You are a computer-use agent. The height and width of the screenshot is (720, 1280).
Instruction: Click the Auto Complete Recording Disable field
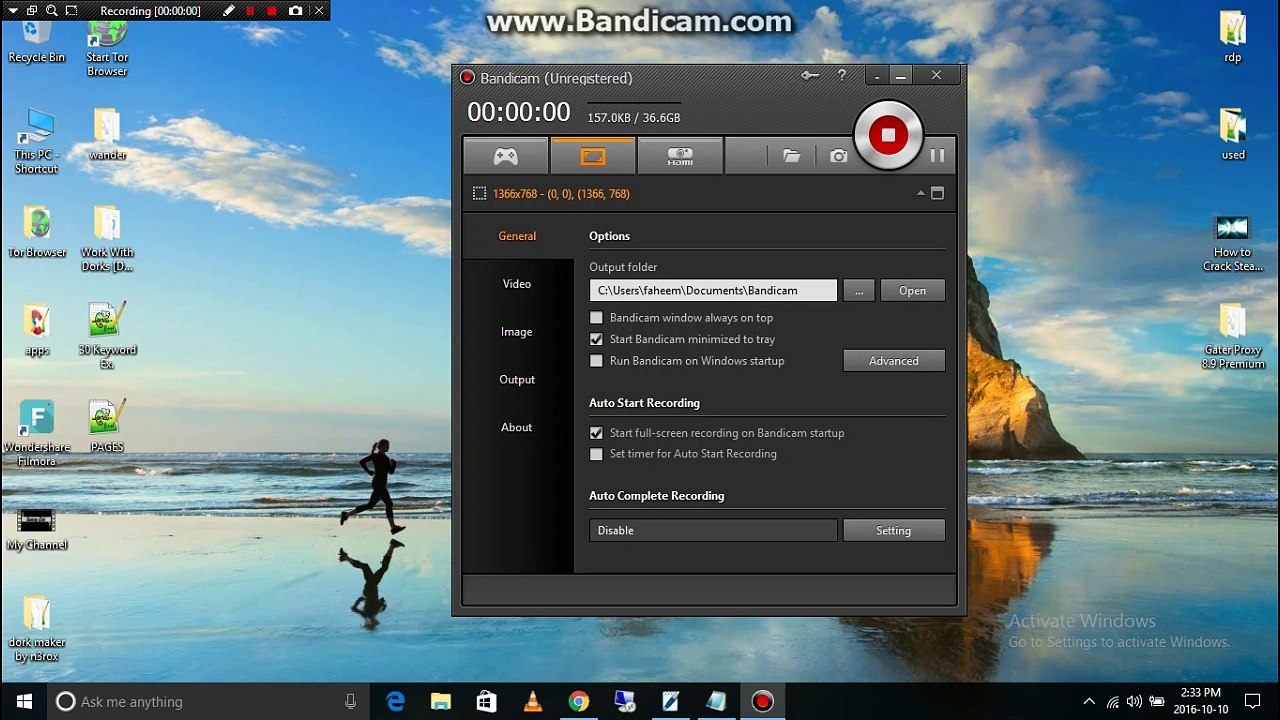point(713,531)
